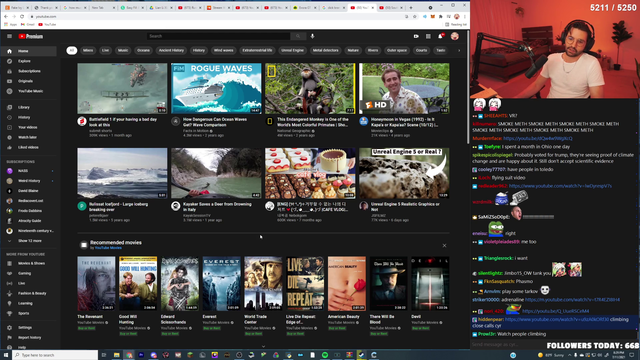Screen dimensions: 640x360
Task: Open American Beauty movie poster
Action: click(347, 284)
